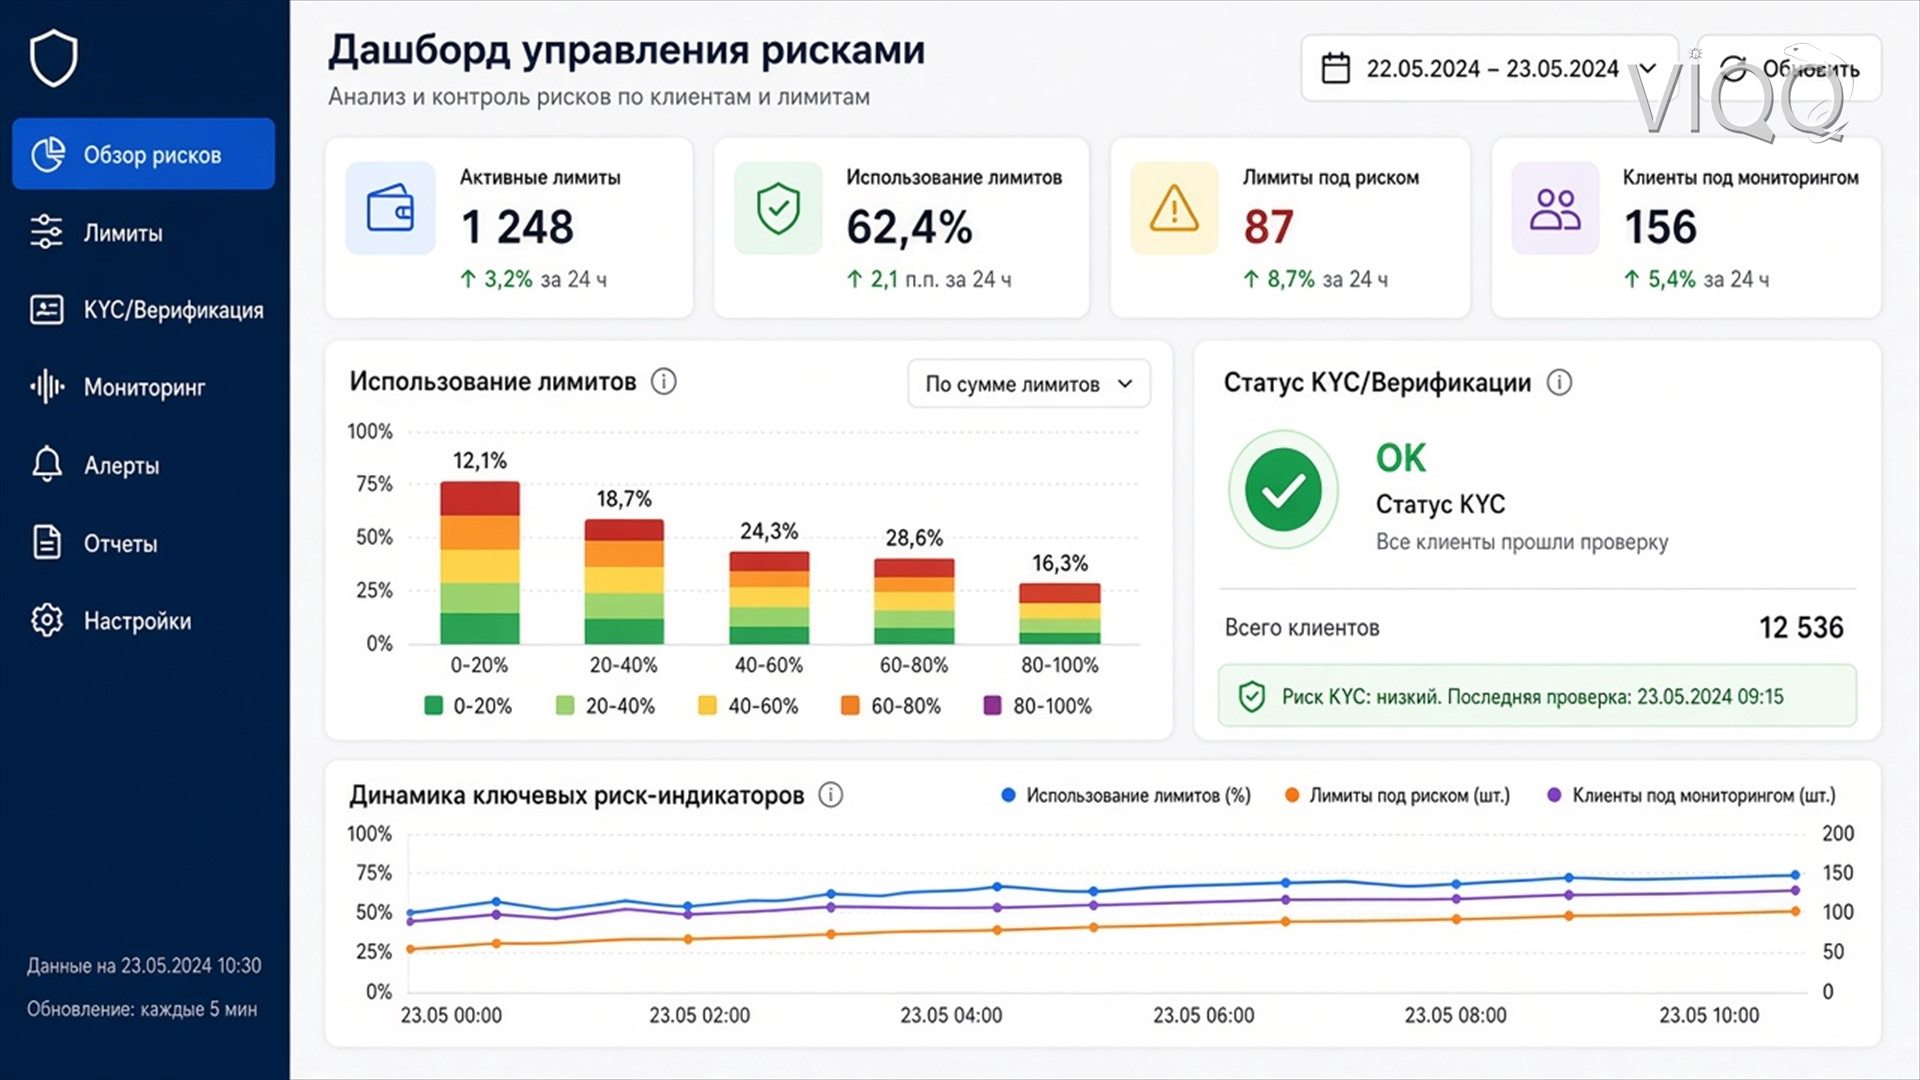The height and width of the screenshot is (1080, 1920).
Task: Click the Все клиенты прошли проверку text
Action: tap(1522, 542)
